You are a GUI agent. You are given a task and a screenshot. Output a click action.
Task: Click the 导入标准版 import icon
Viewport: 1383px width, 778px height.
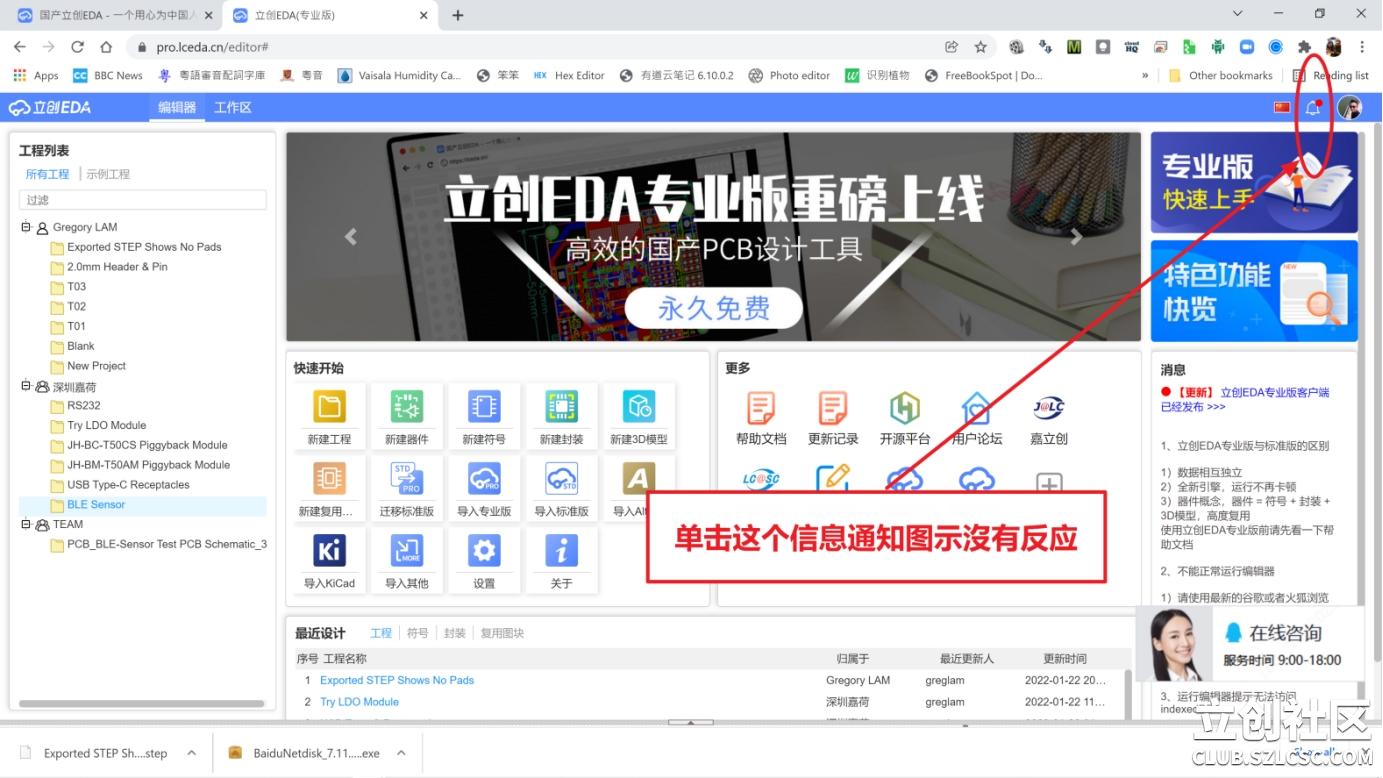561,479
